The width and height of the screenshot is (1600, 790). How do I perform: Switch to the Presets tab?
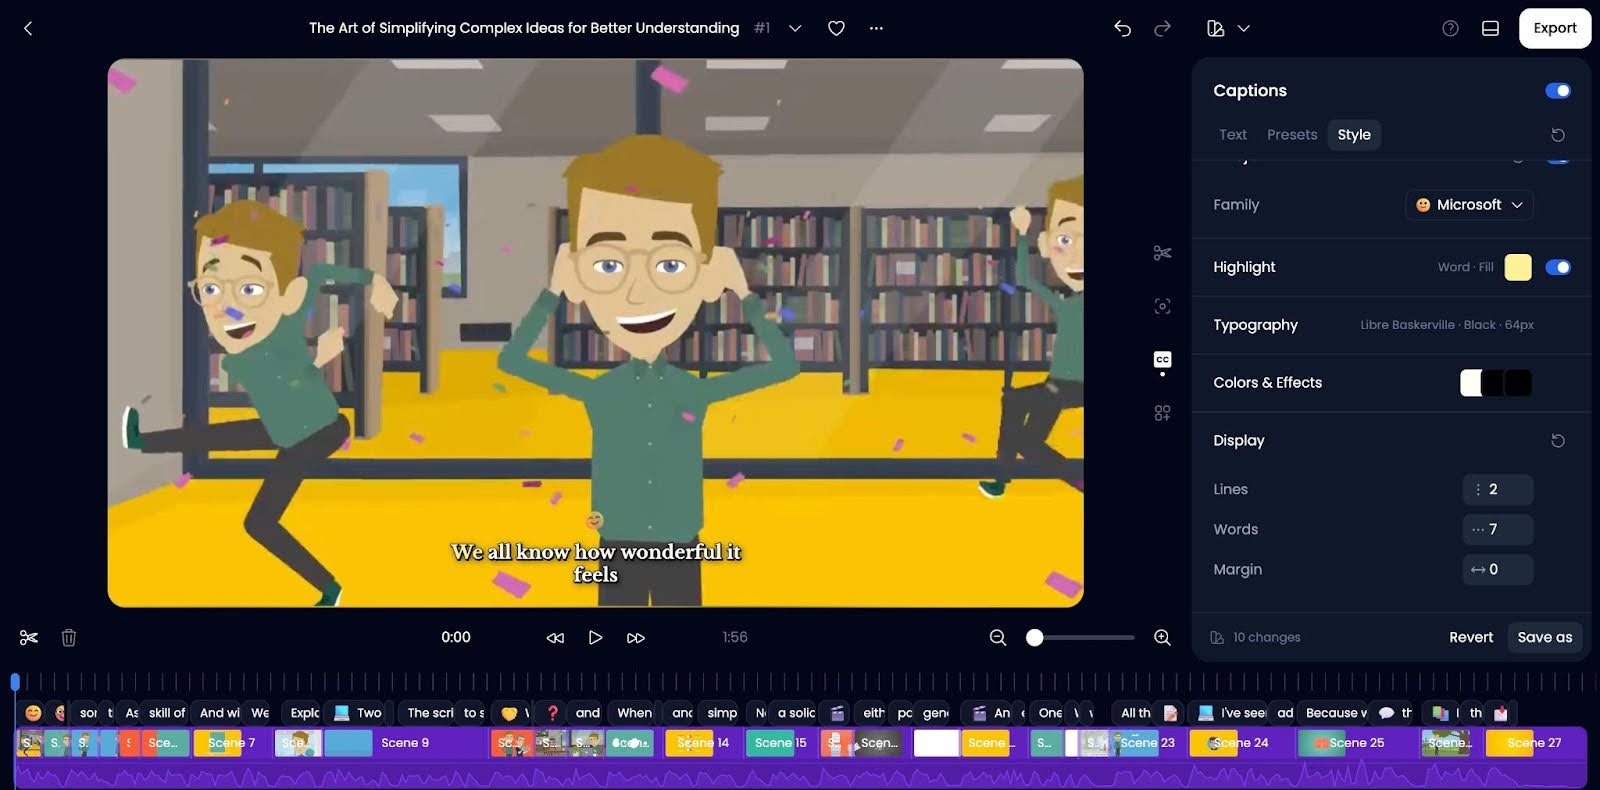[1291, 135]
